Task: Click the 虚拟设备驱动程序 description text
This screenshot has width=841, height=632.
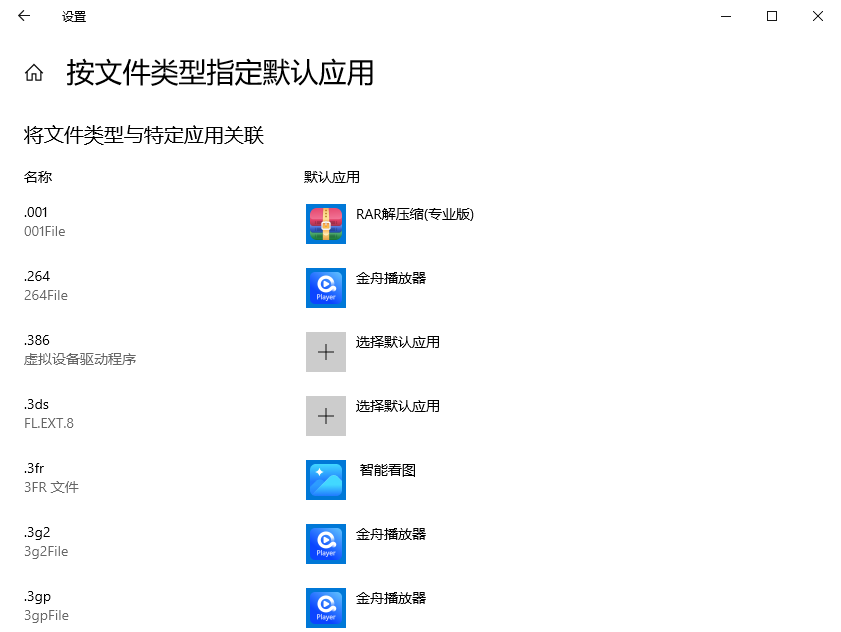Action: click(80, 359)
